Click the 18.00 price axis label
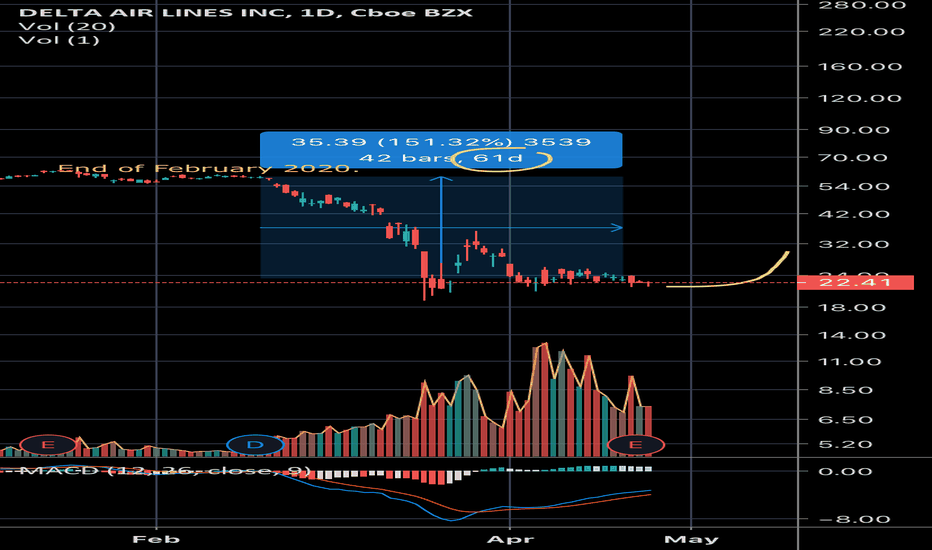 pyautogui.click(x=852, y=307)
